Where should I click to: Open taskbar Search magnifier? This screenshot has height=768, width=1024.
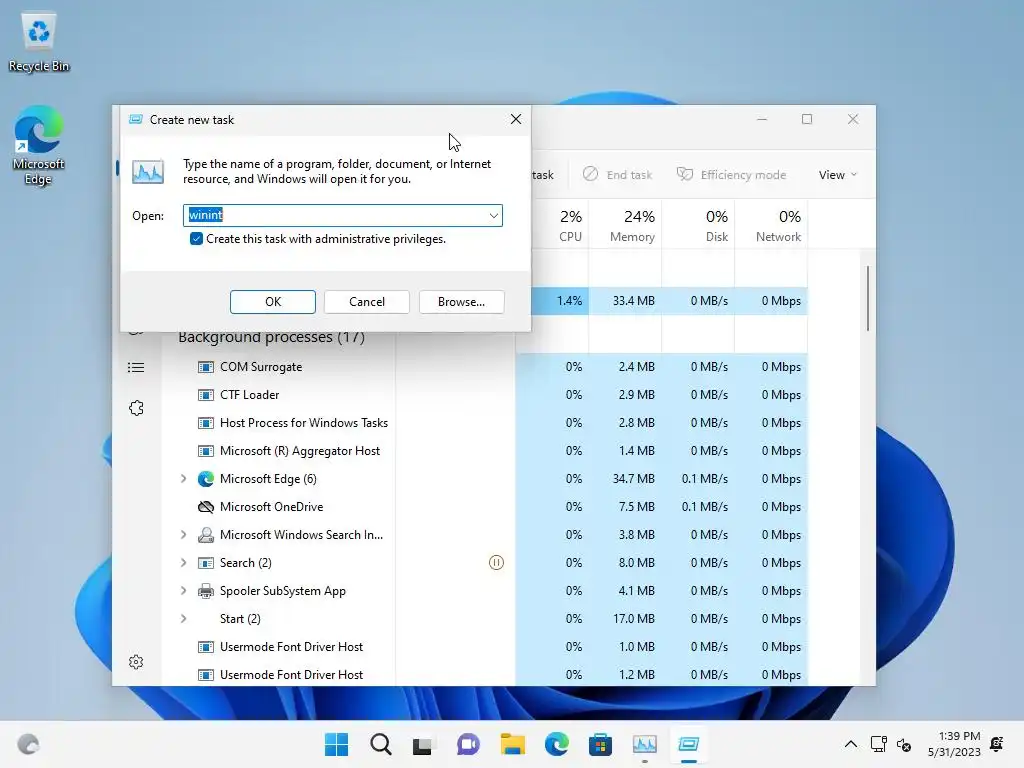(381, 744)
